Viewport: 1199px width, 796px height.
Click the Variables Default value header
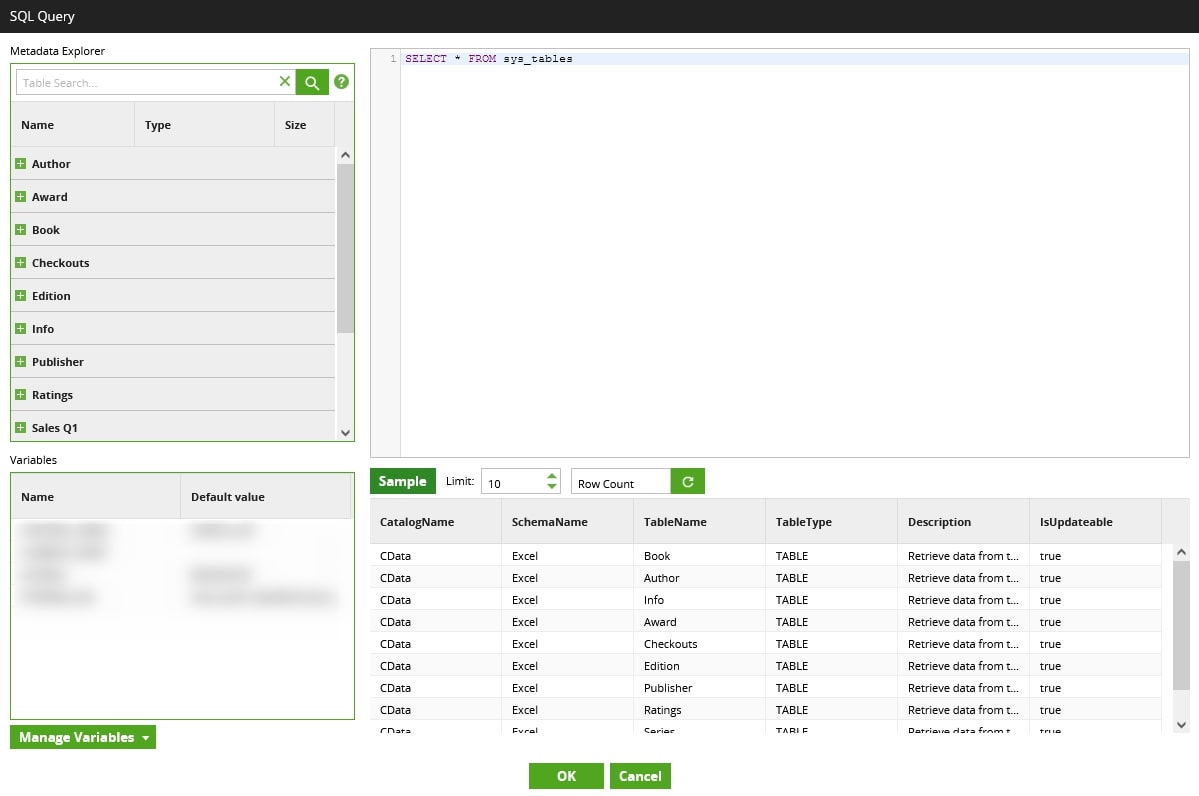click(265, 496)
